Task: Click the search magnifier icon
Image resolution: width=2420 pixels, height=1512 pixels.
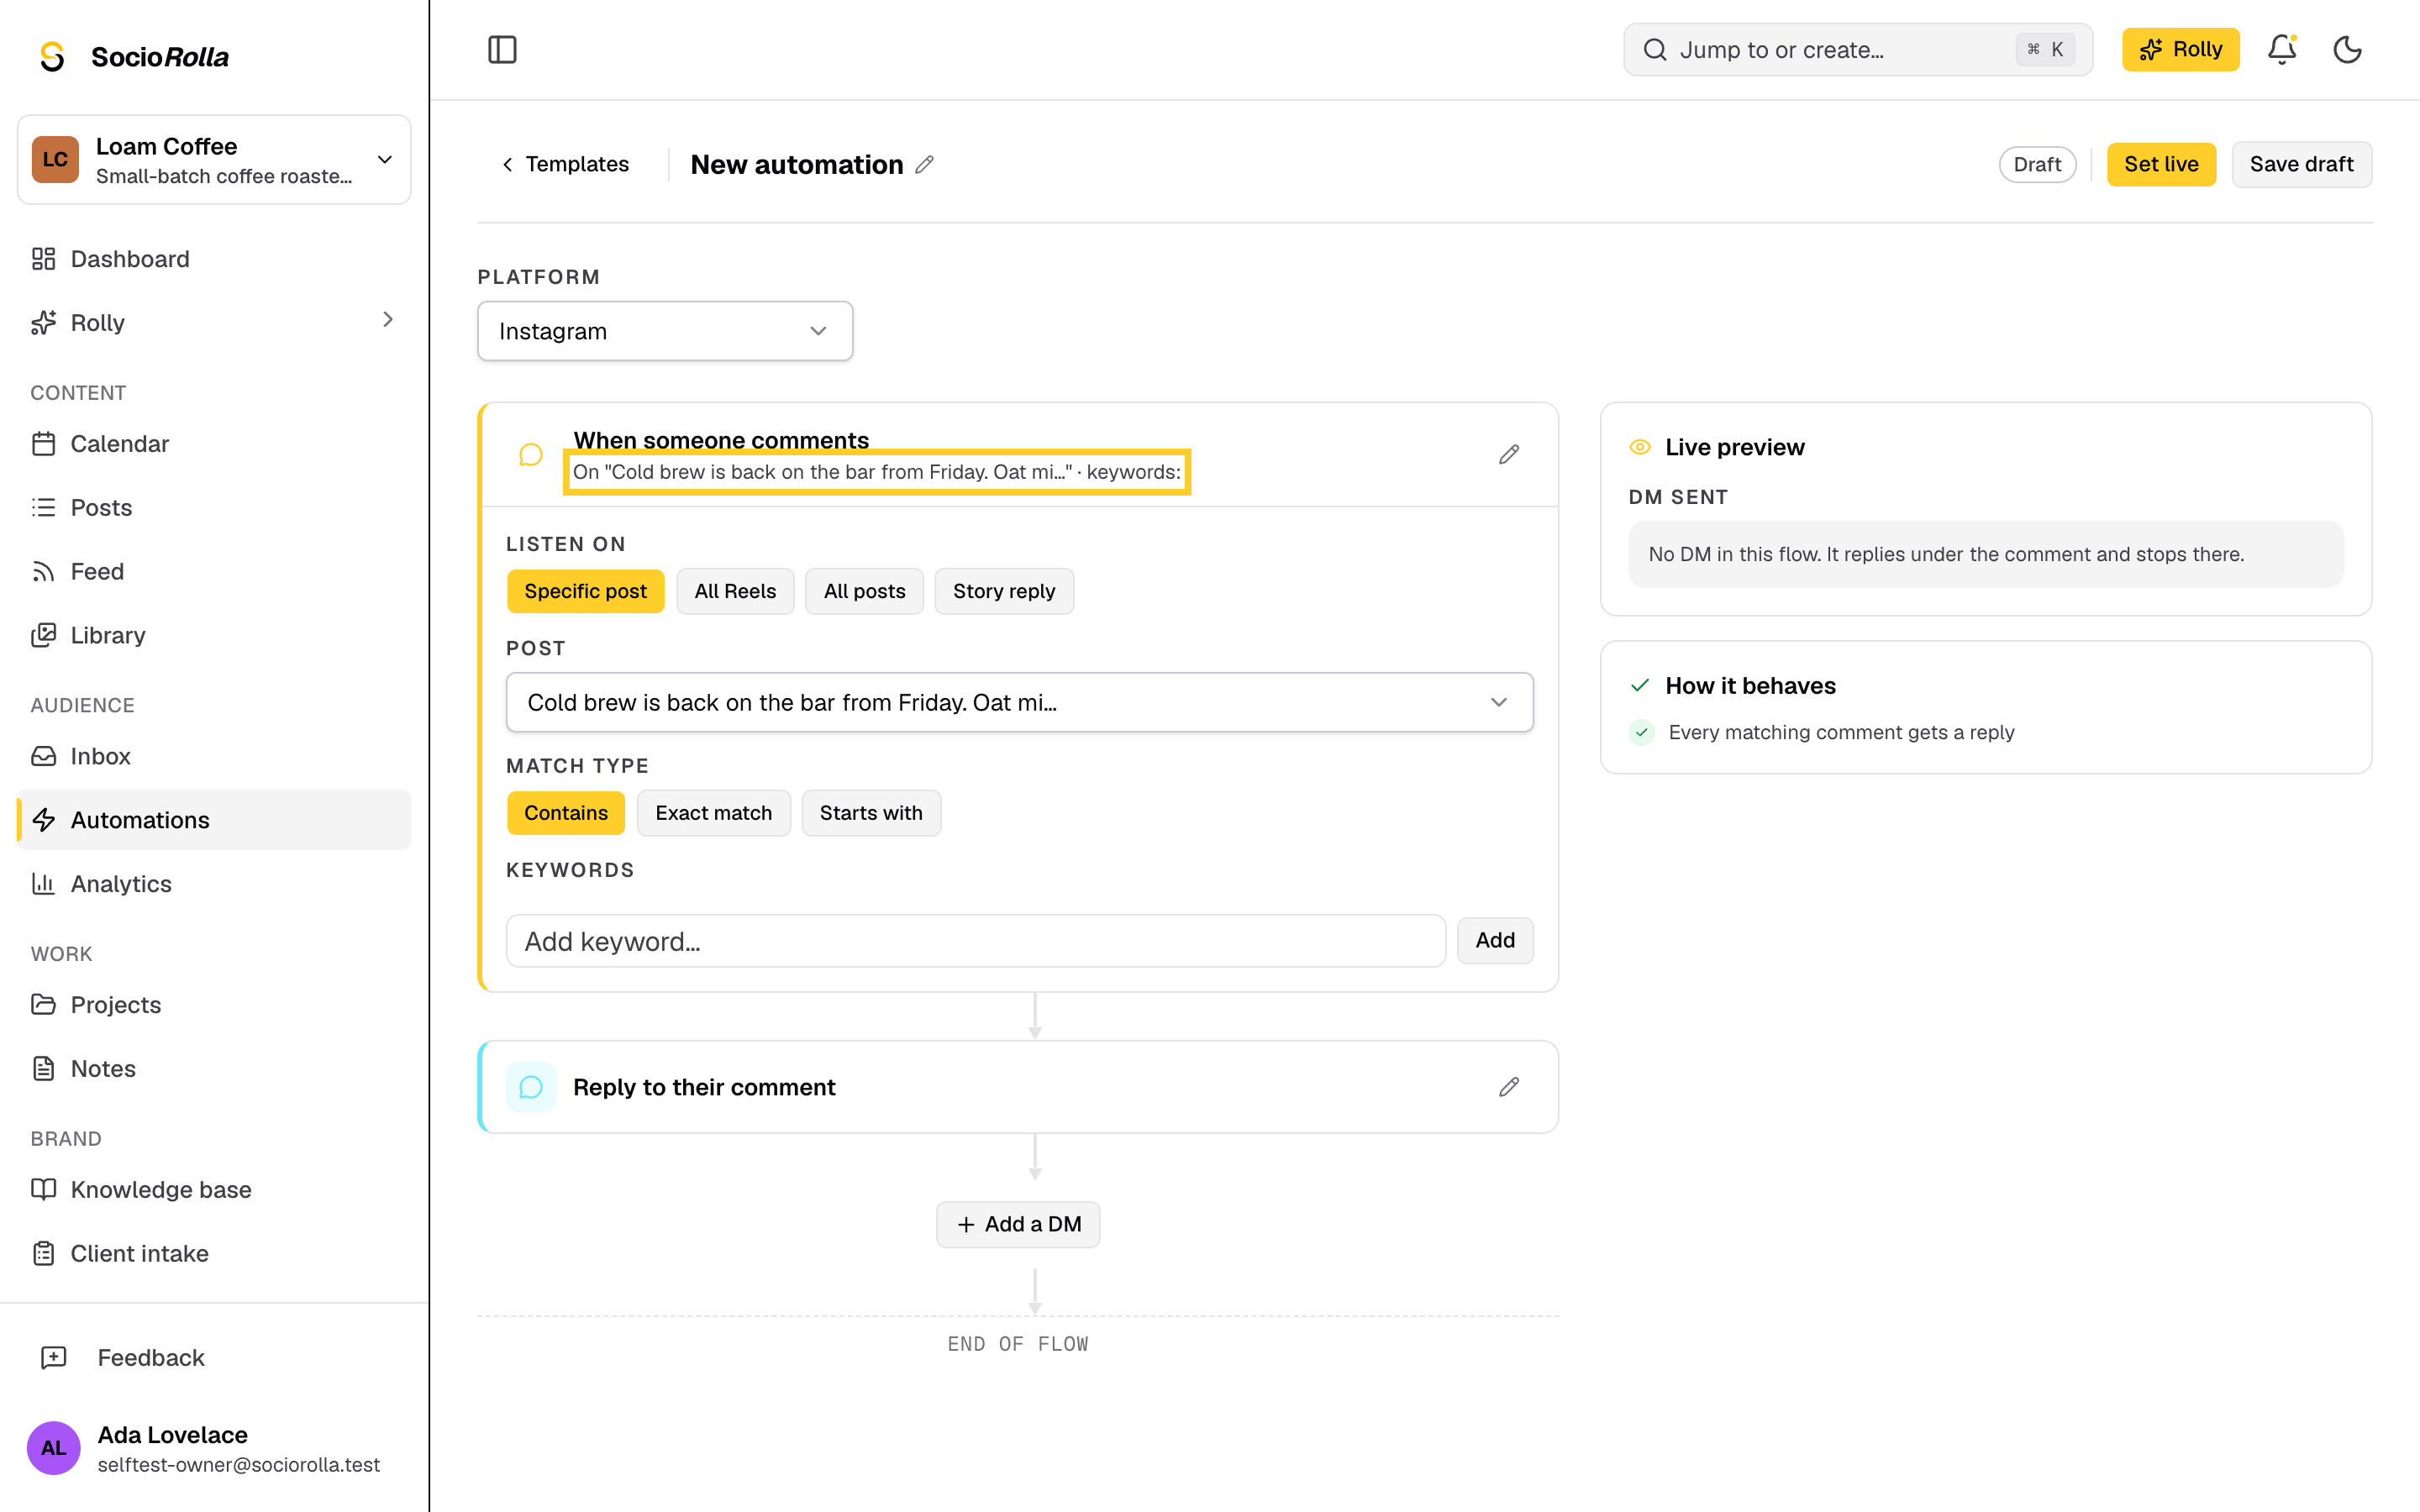Action: (1655, 50)
